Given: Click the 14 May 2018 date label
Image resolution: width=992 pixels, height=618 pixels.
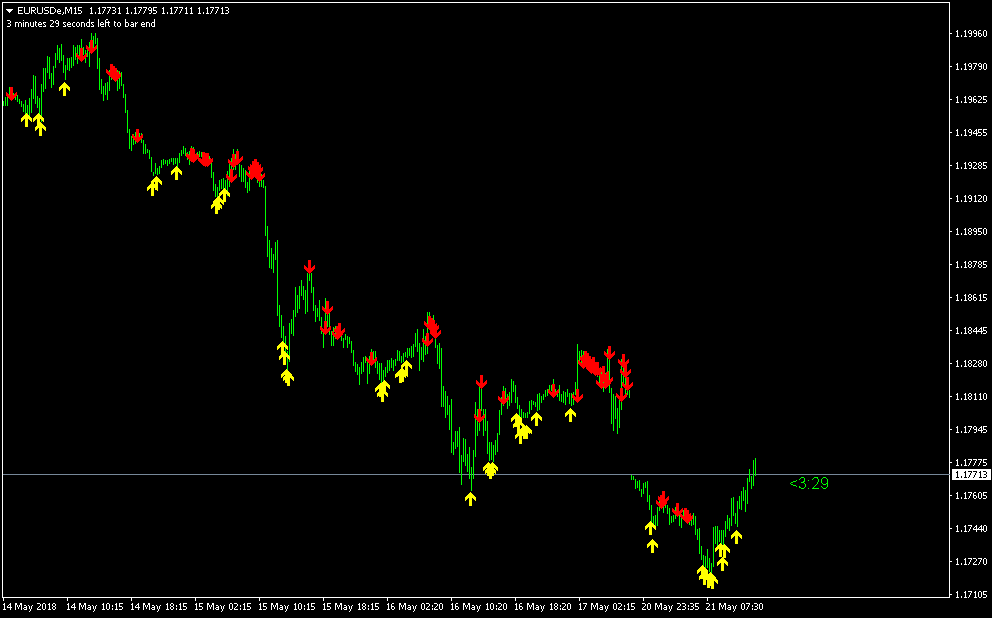Looking at the screenshot, I should tap(28, 606).
